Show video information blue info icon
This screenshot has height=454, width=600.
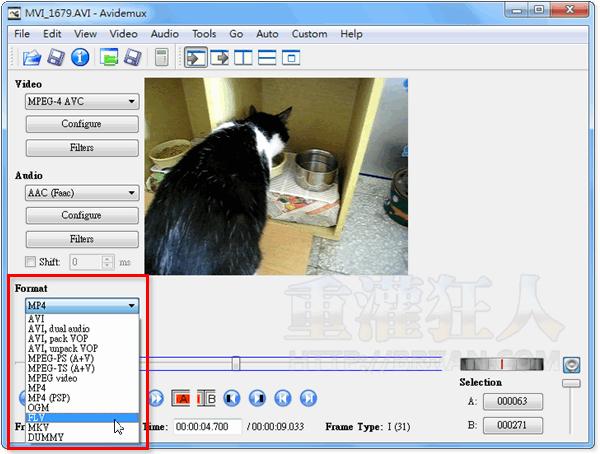point(80,58)
